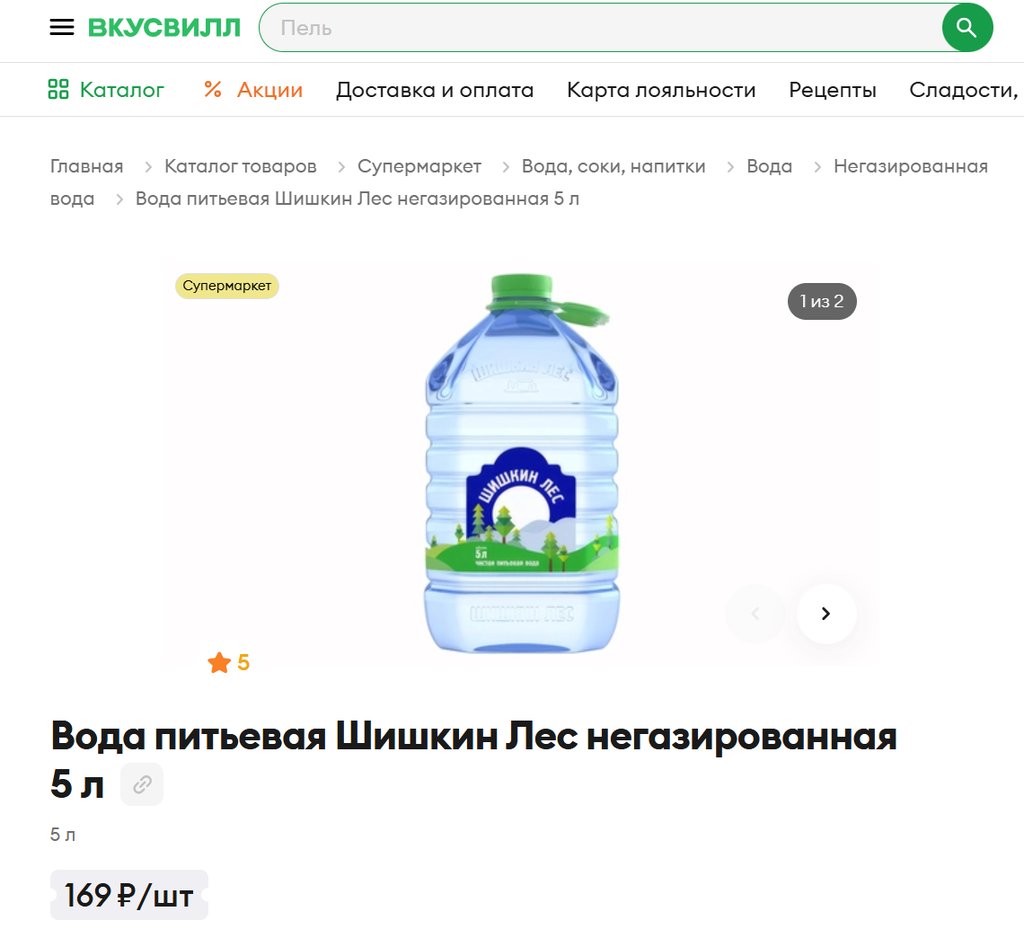Click the previous photo arrow

click(756, 614)
